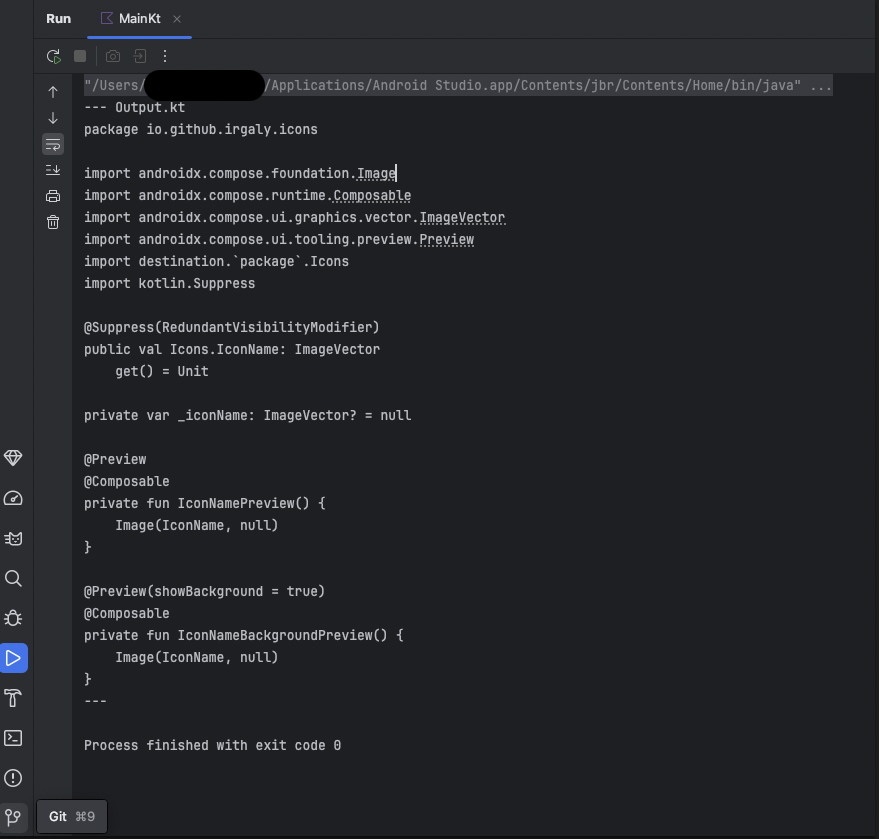
Task: Clear all console output with trash icon
Action: tap(53, 223)
